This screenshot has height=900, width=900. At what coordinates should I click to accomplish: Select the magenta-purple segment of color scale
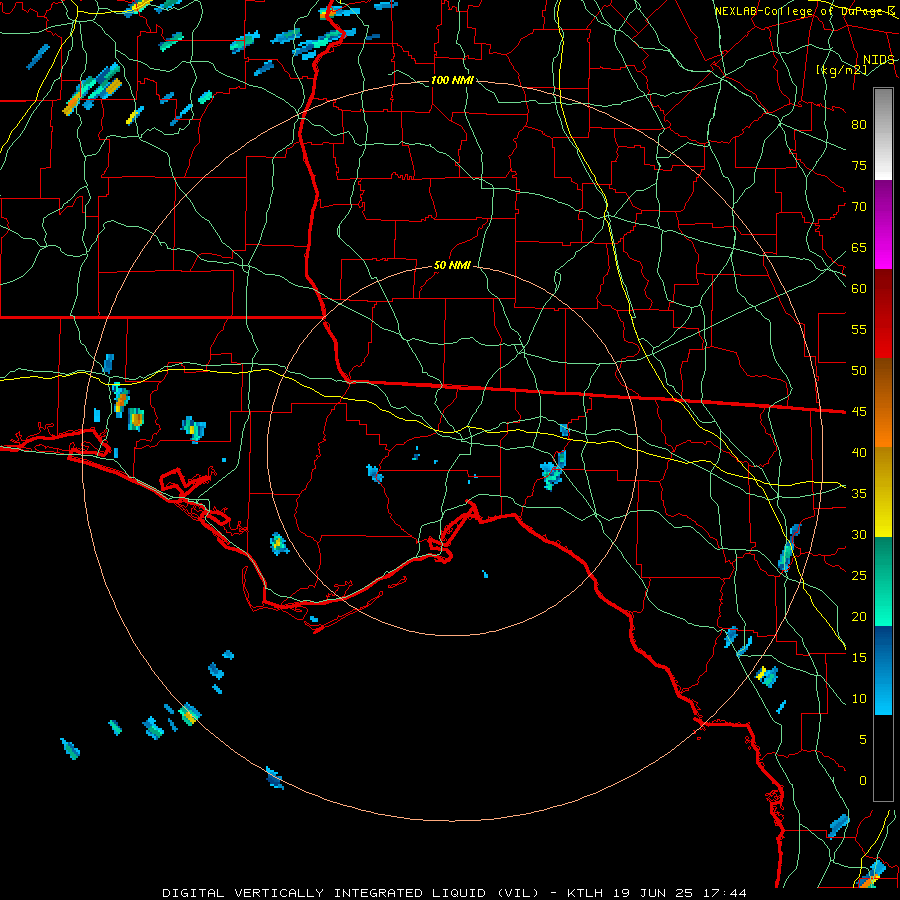pos(883,224)
